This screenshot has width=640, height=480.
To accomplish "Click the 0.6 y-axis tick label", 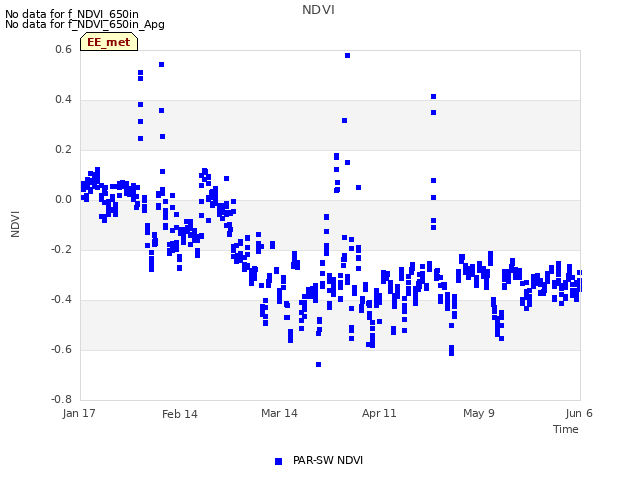I will point(63,49).
